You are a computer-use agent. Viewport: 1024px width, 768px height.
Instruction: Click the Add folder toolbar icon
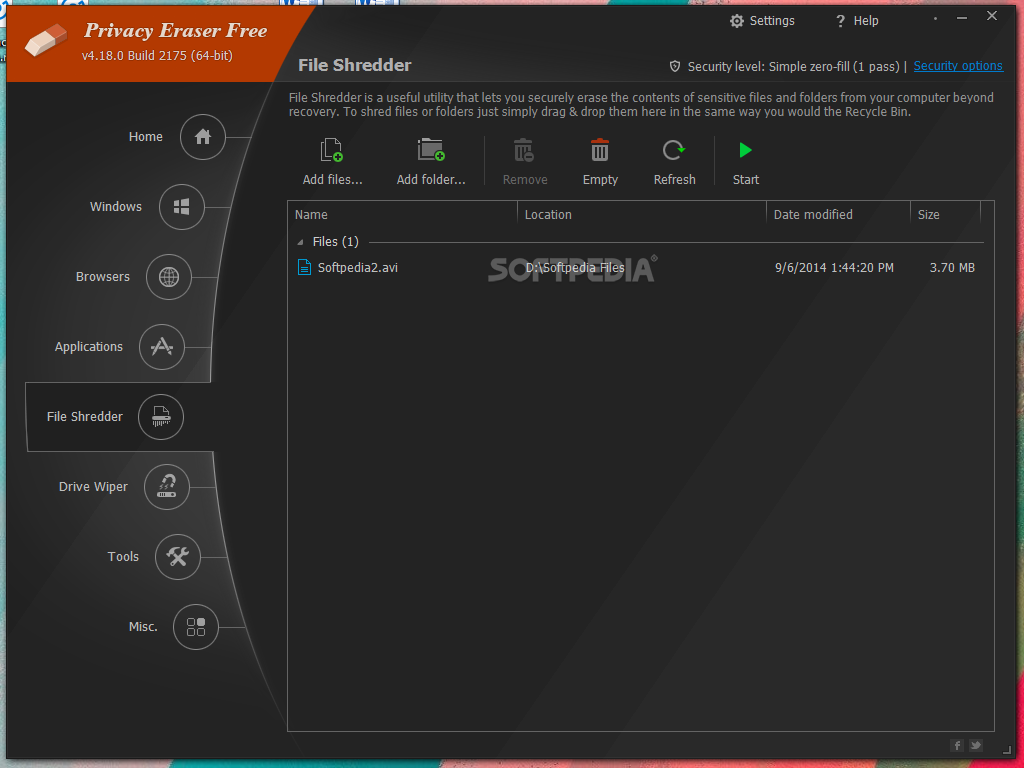coord(431,150)
